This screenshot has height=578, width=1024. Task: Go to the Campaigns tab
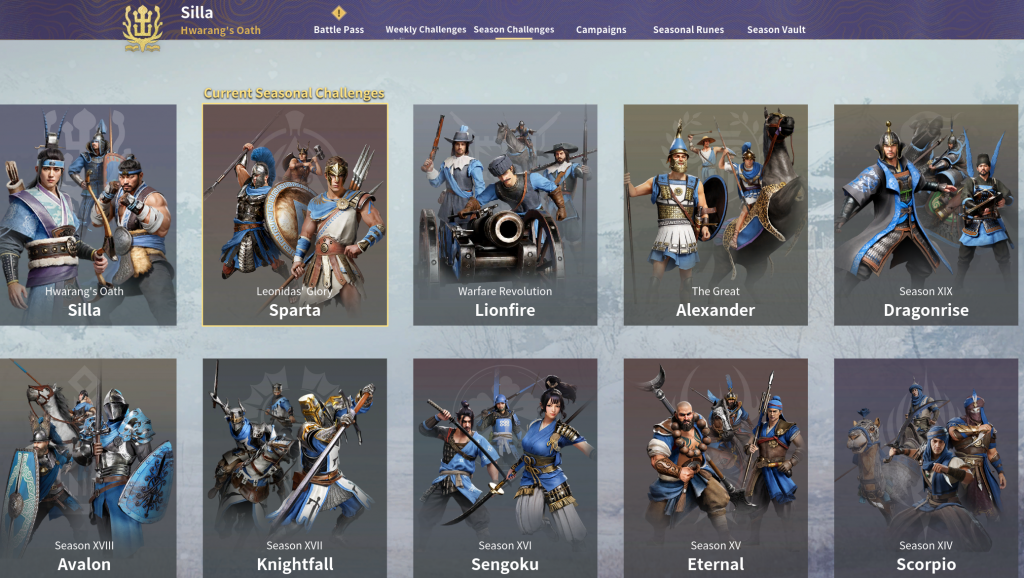point(601,29)
